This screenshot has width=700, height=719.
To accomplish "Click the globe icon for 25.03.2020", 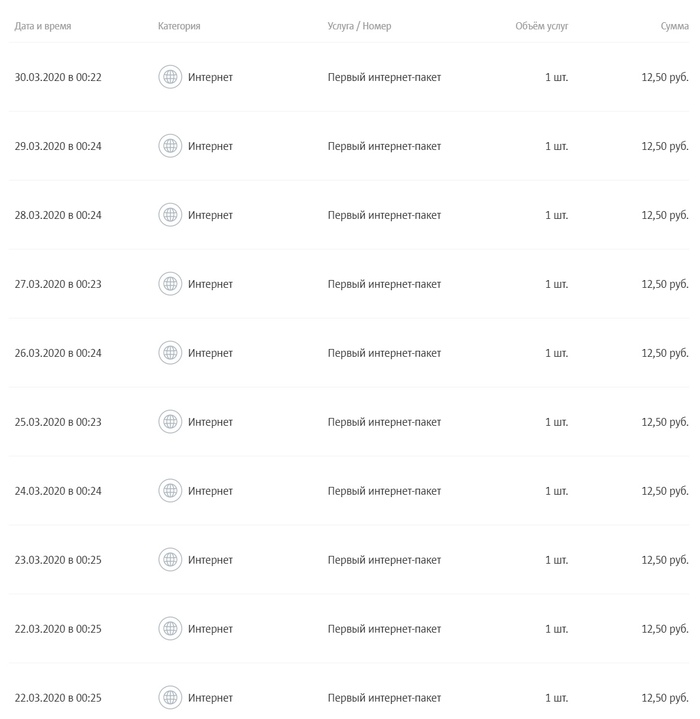I will [170, 422].
